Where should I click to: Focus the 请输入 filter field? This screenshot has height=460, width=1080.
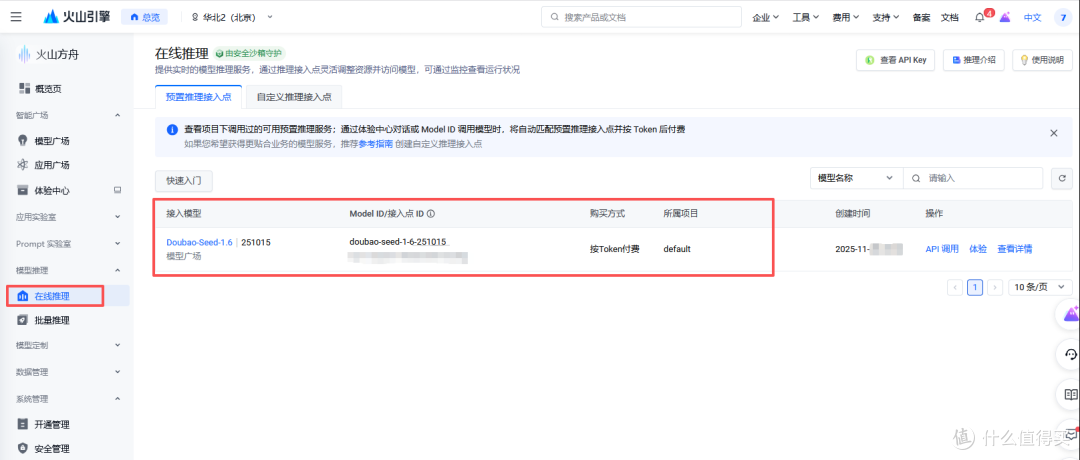973,178
